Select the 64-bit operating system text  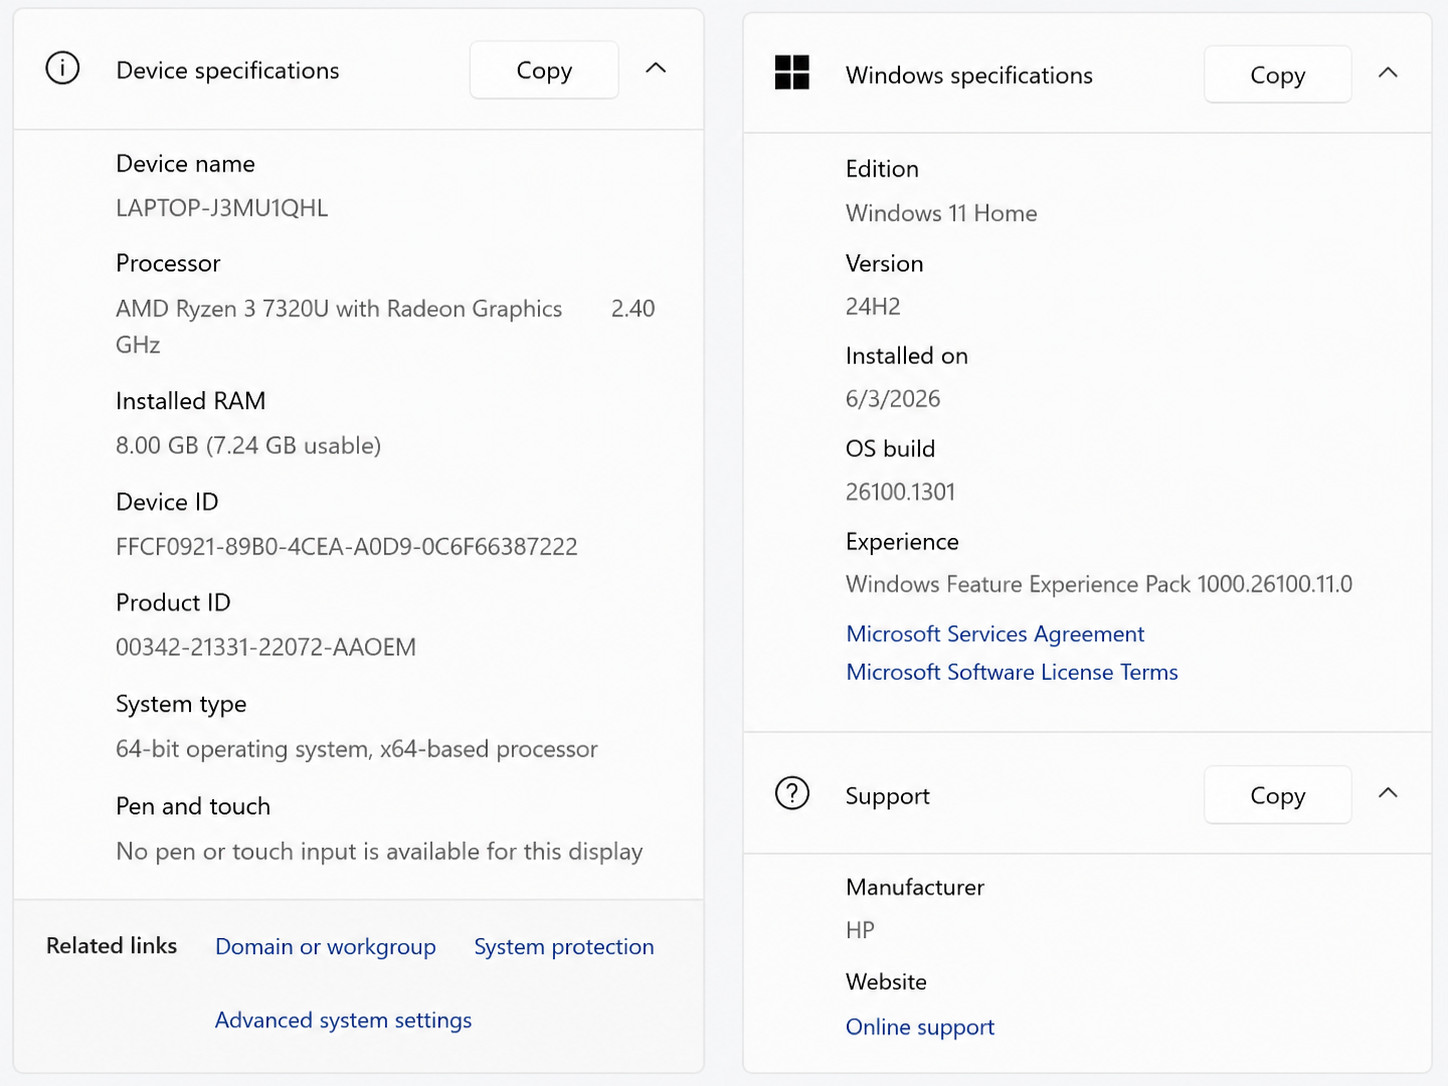(357, 749)
